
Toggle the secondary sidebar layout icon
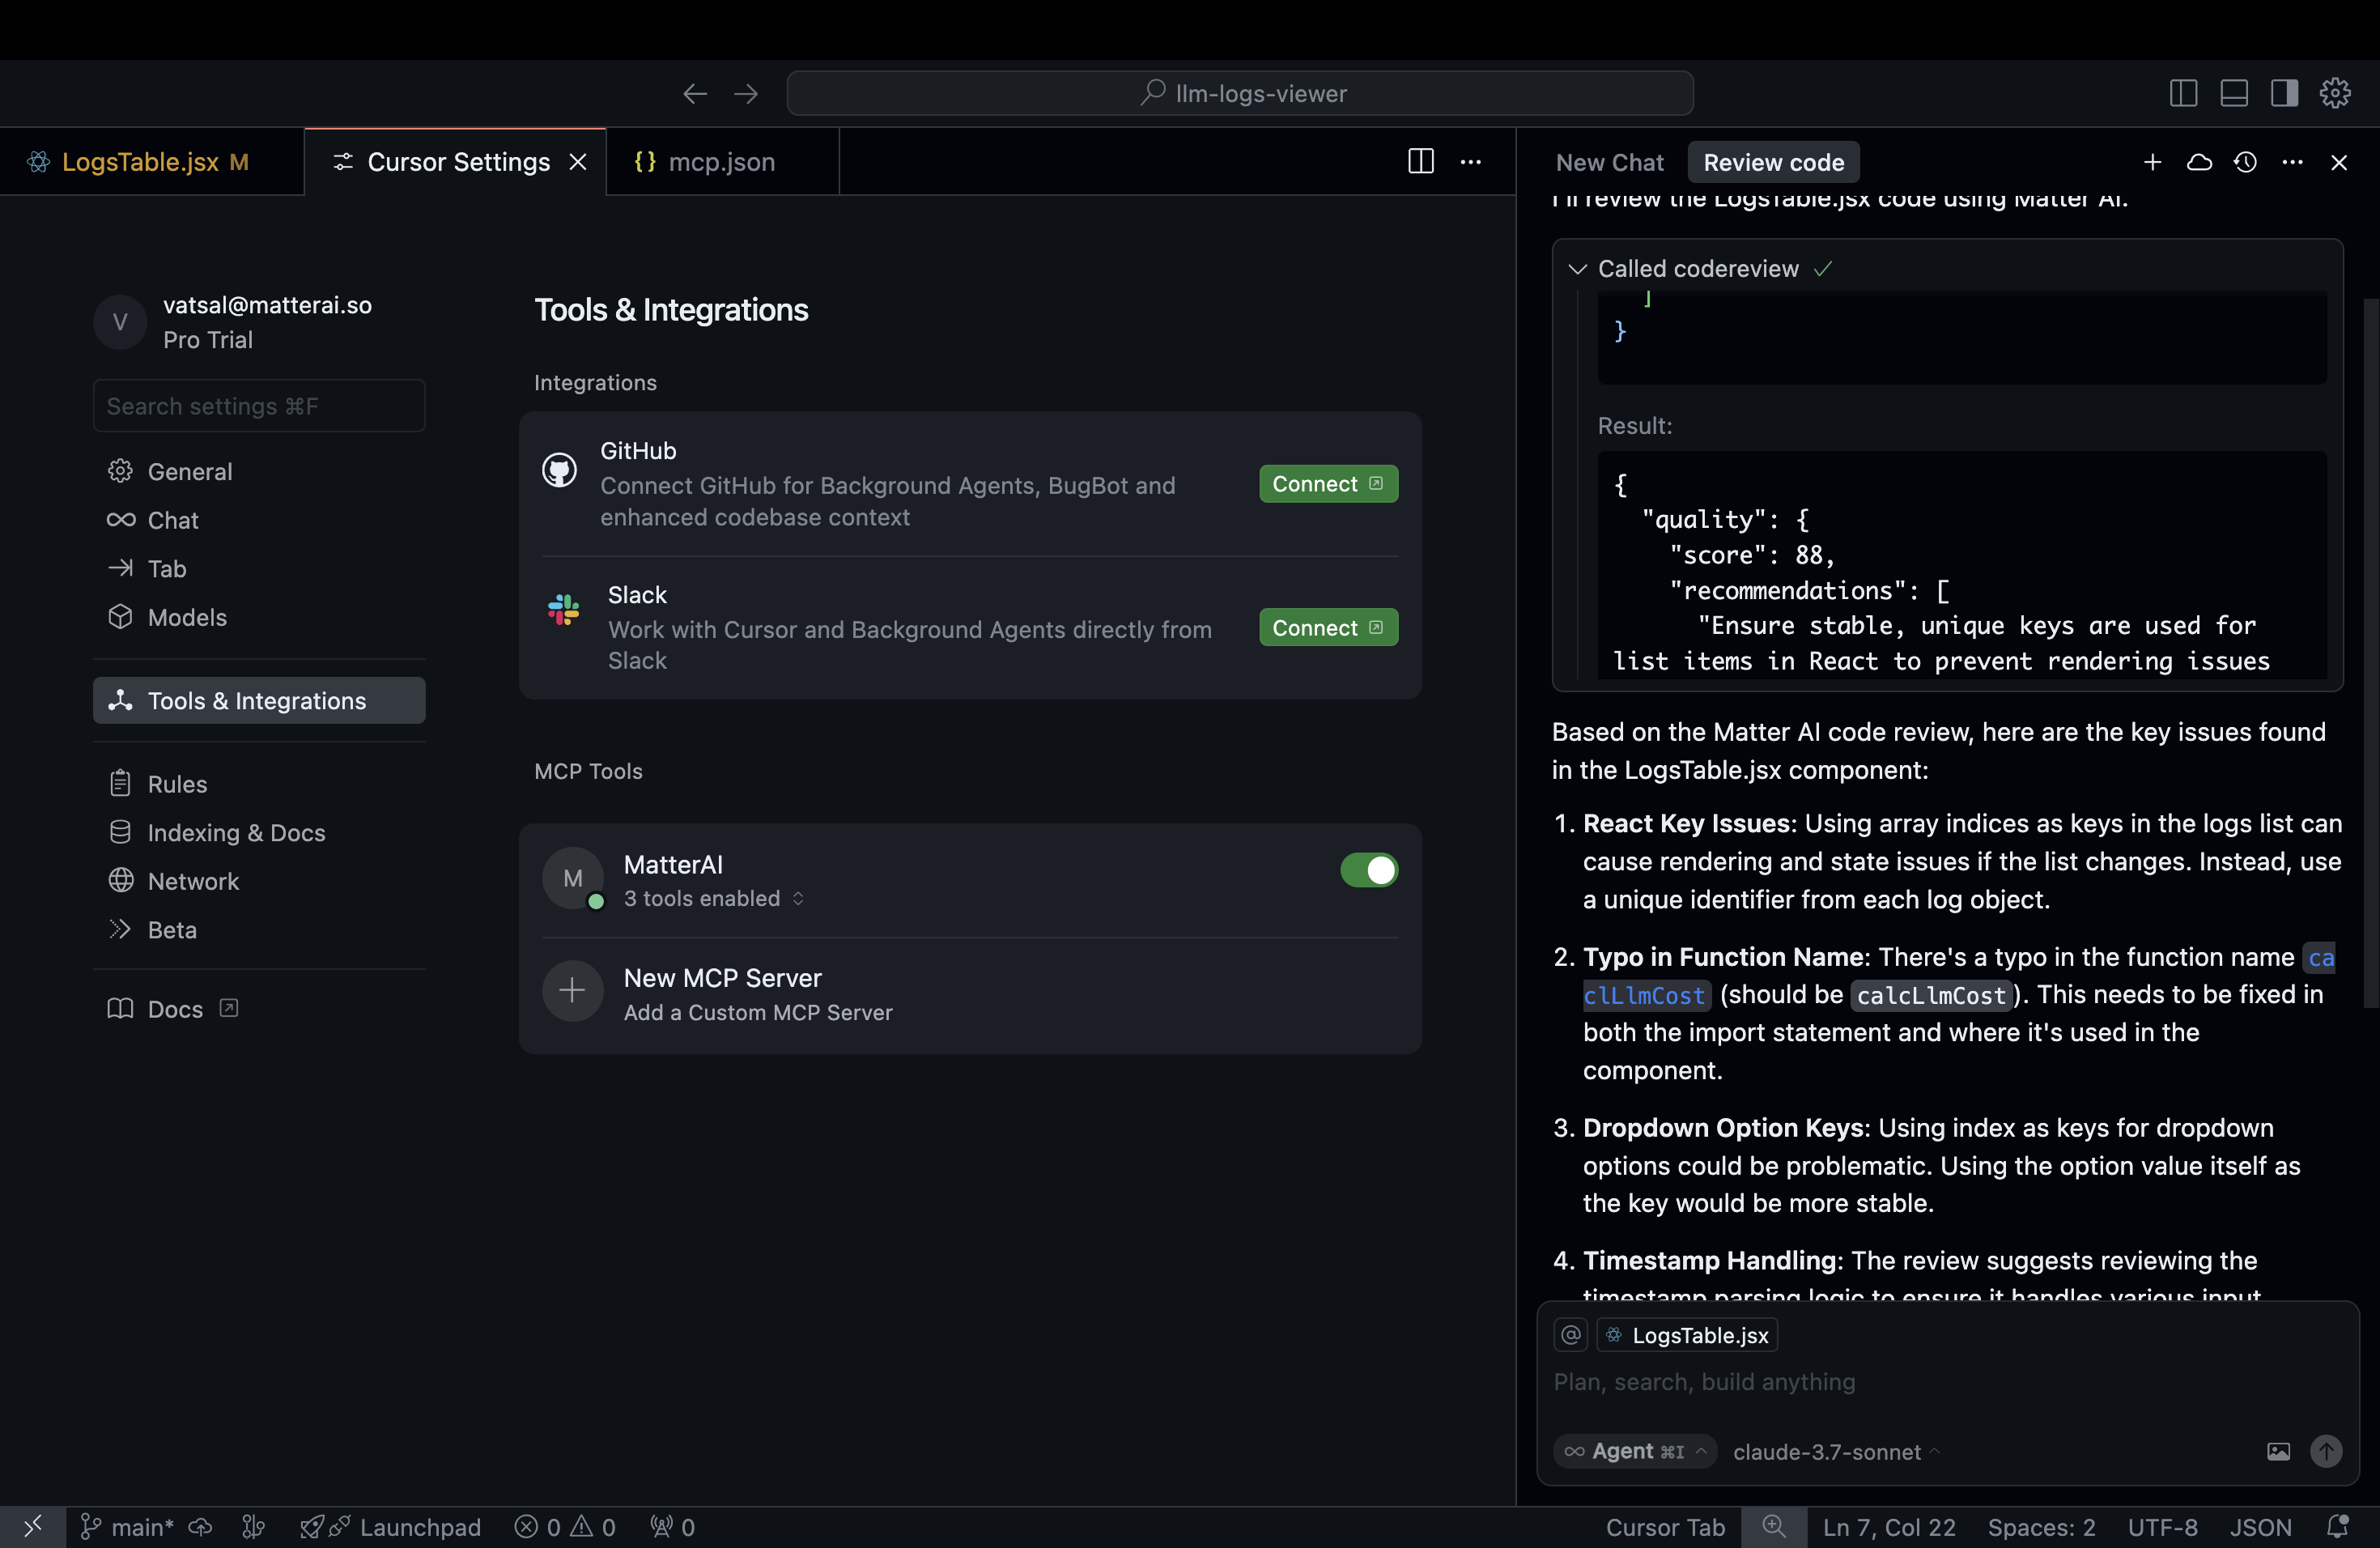[x=2284, y=93]
